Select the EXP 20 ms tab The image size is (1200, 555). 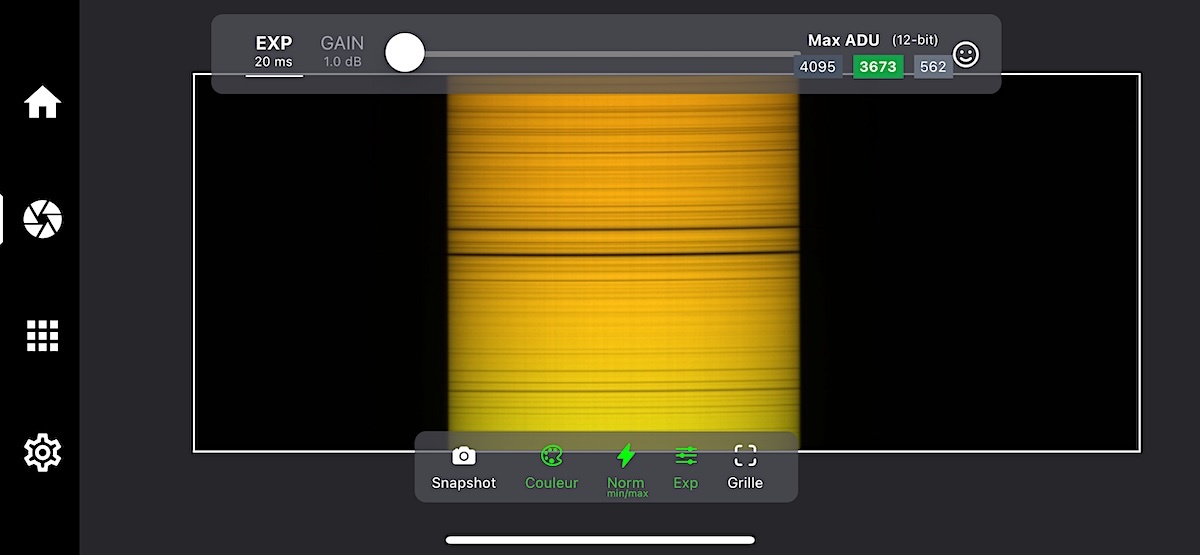[x=273, y=52]
